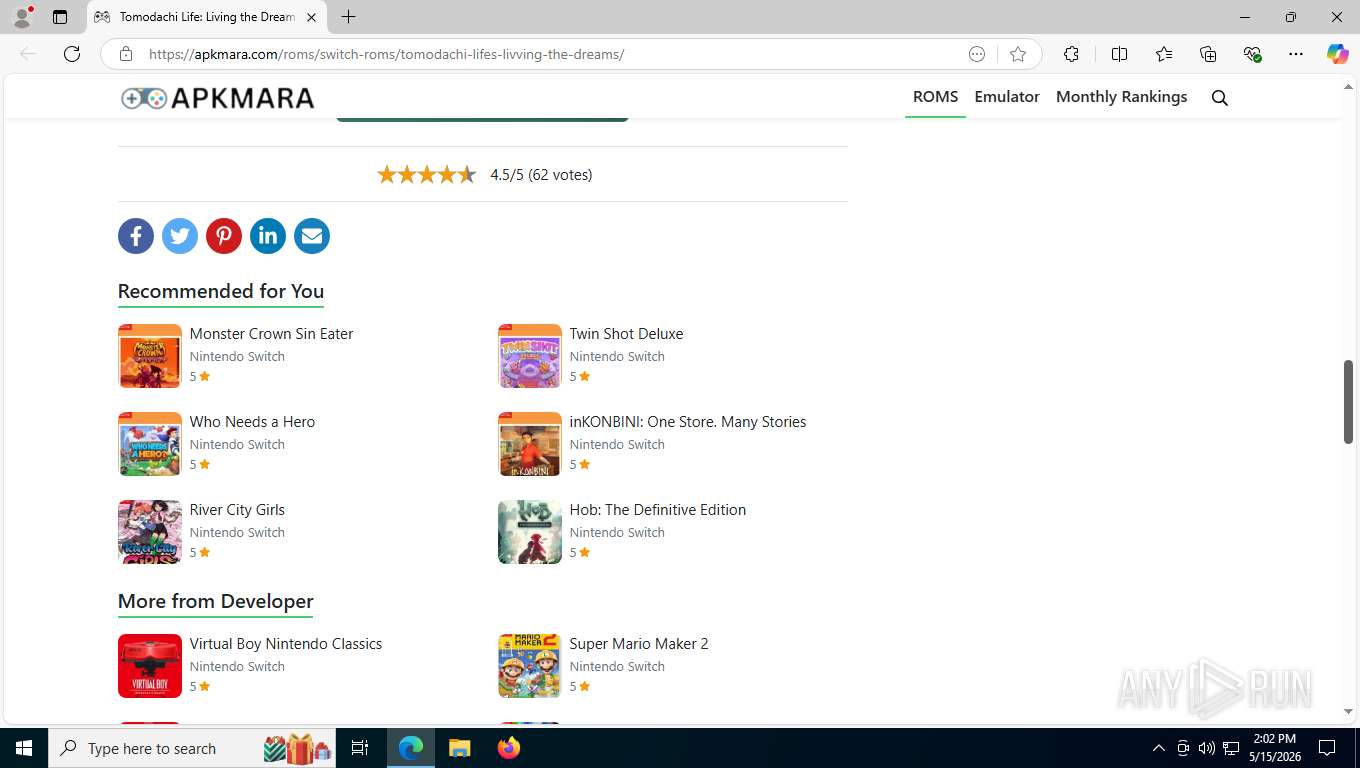This screenshot has width=1360, height=768.
Task: Click Who Needs a Hero thumbnail
Action: 150,444
